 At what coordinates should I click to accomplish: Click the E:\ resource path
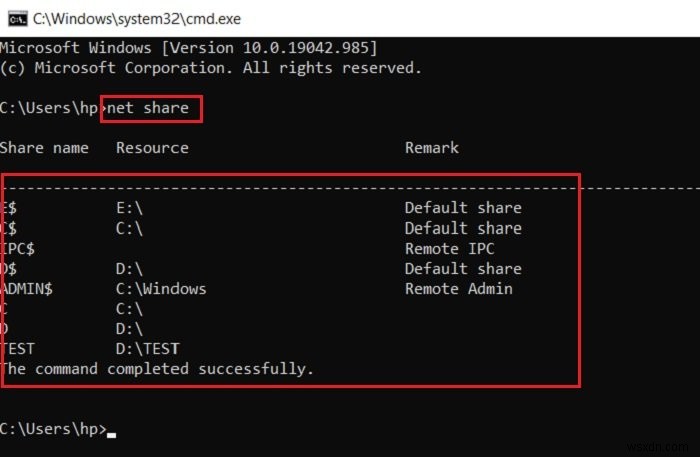130,208
